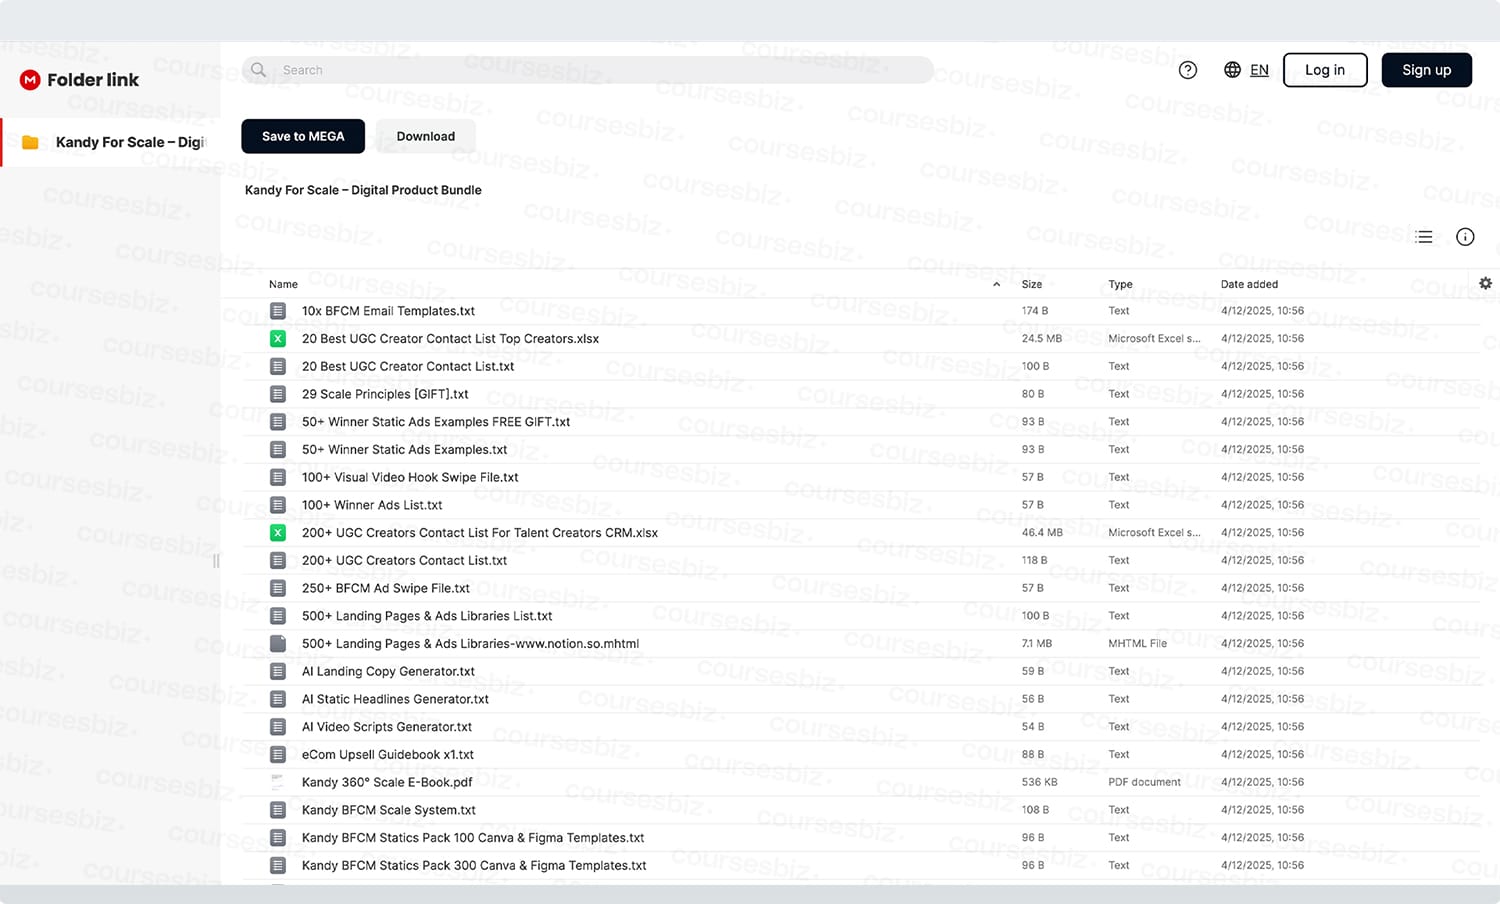This screenshot has width=1500, height=904.
Task: Open the help question mark icon
Action: (1188, 70)
